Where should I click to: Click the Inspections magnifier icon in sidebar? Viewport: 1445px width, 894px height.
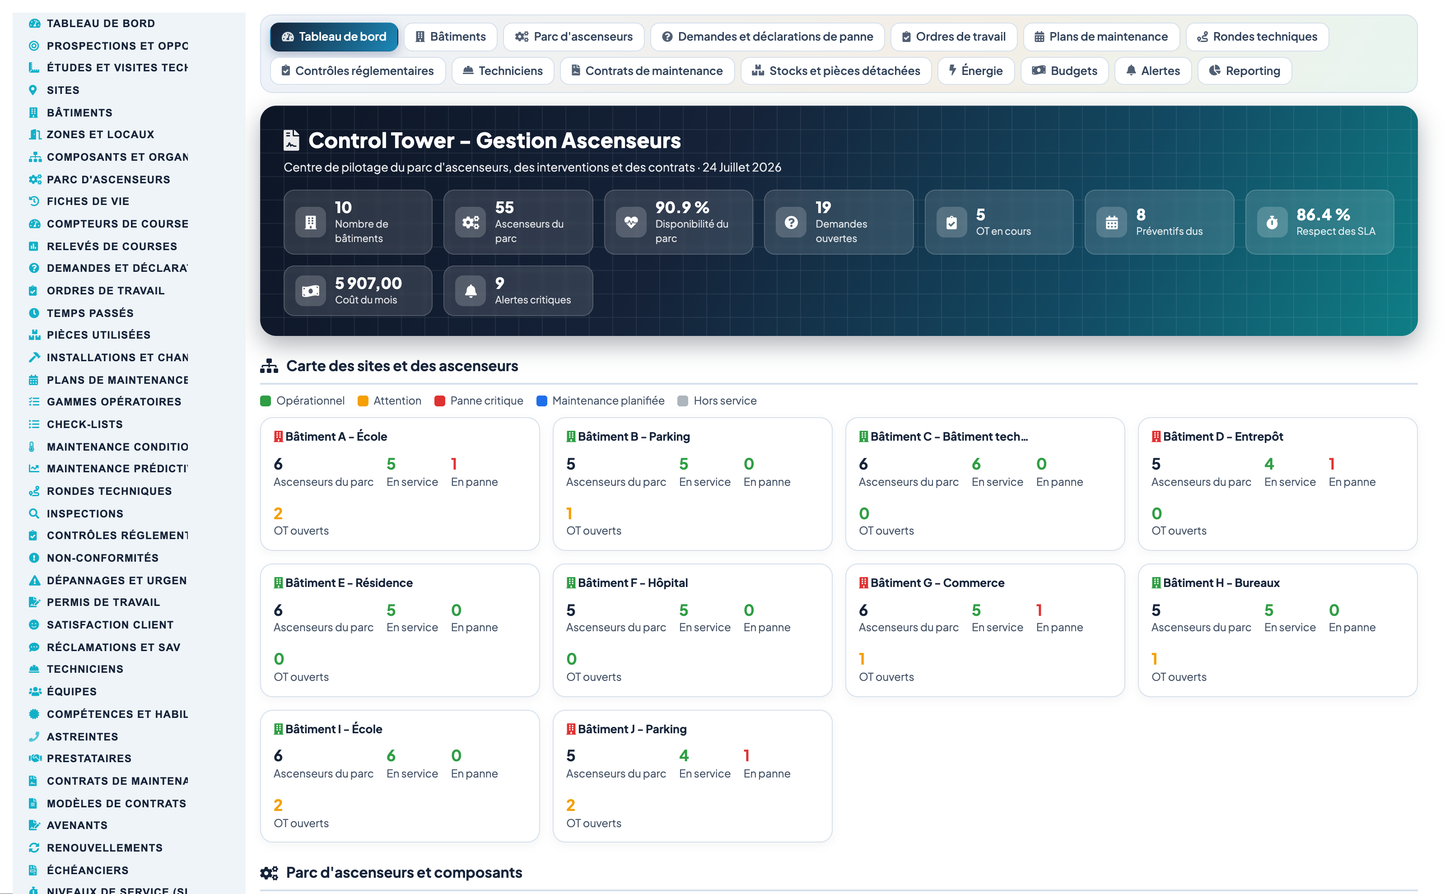34,513
